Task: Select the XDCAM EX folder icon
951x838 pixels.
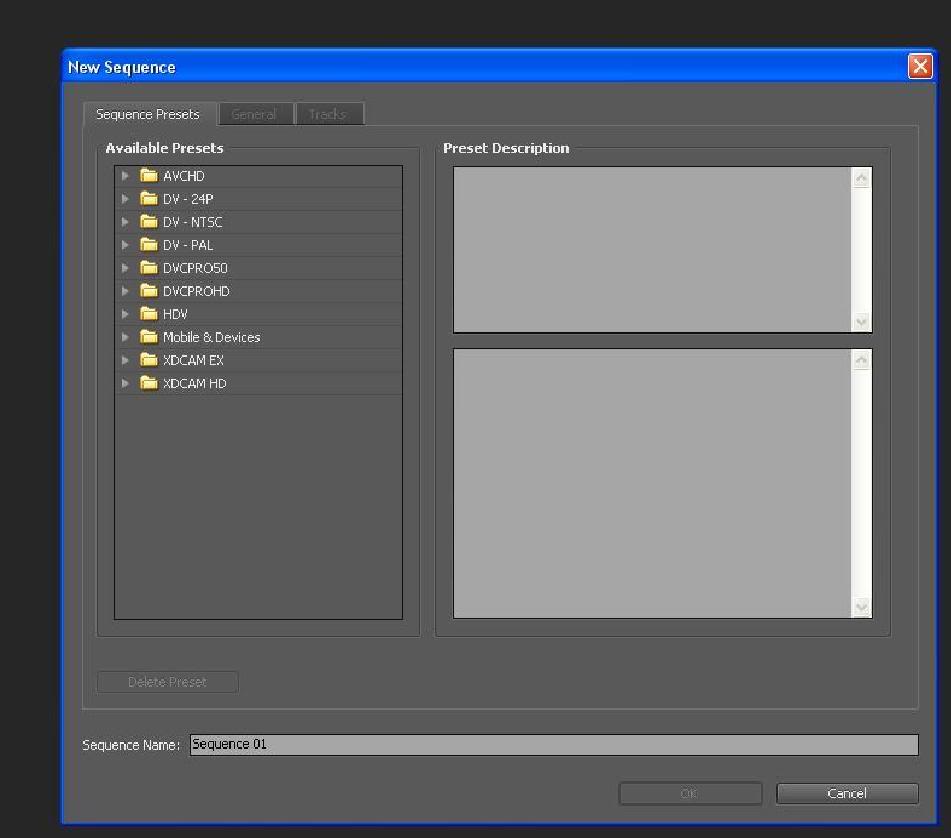Action: 148,360
